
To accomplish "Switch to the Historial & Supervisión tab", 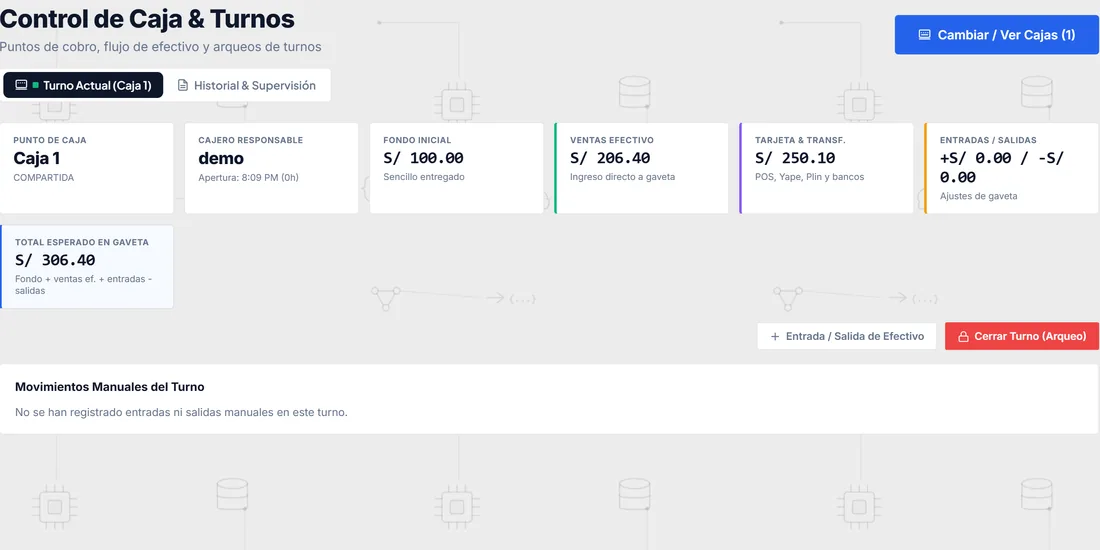I will coord(246,85).
